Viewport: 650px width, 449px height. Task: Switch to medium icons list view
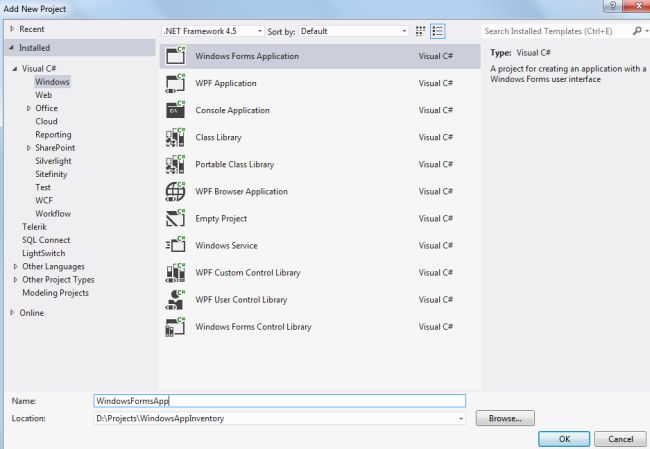(x=438, y=31)
